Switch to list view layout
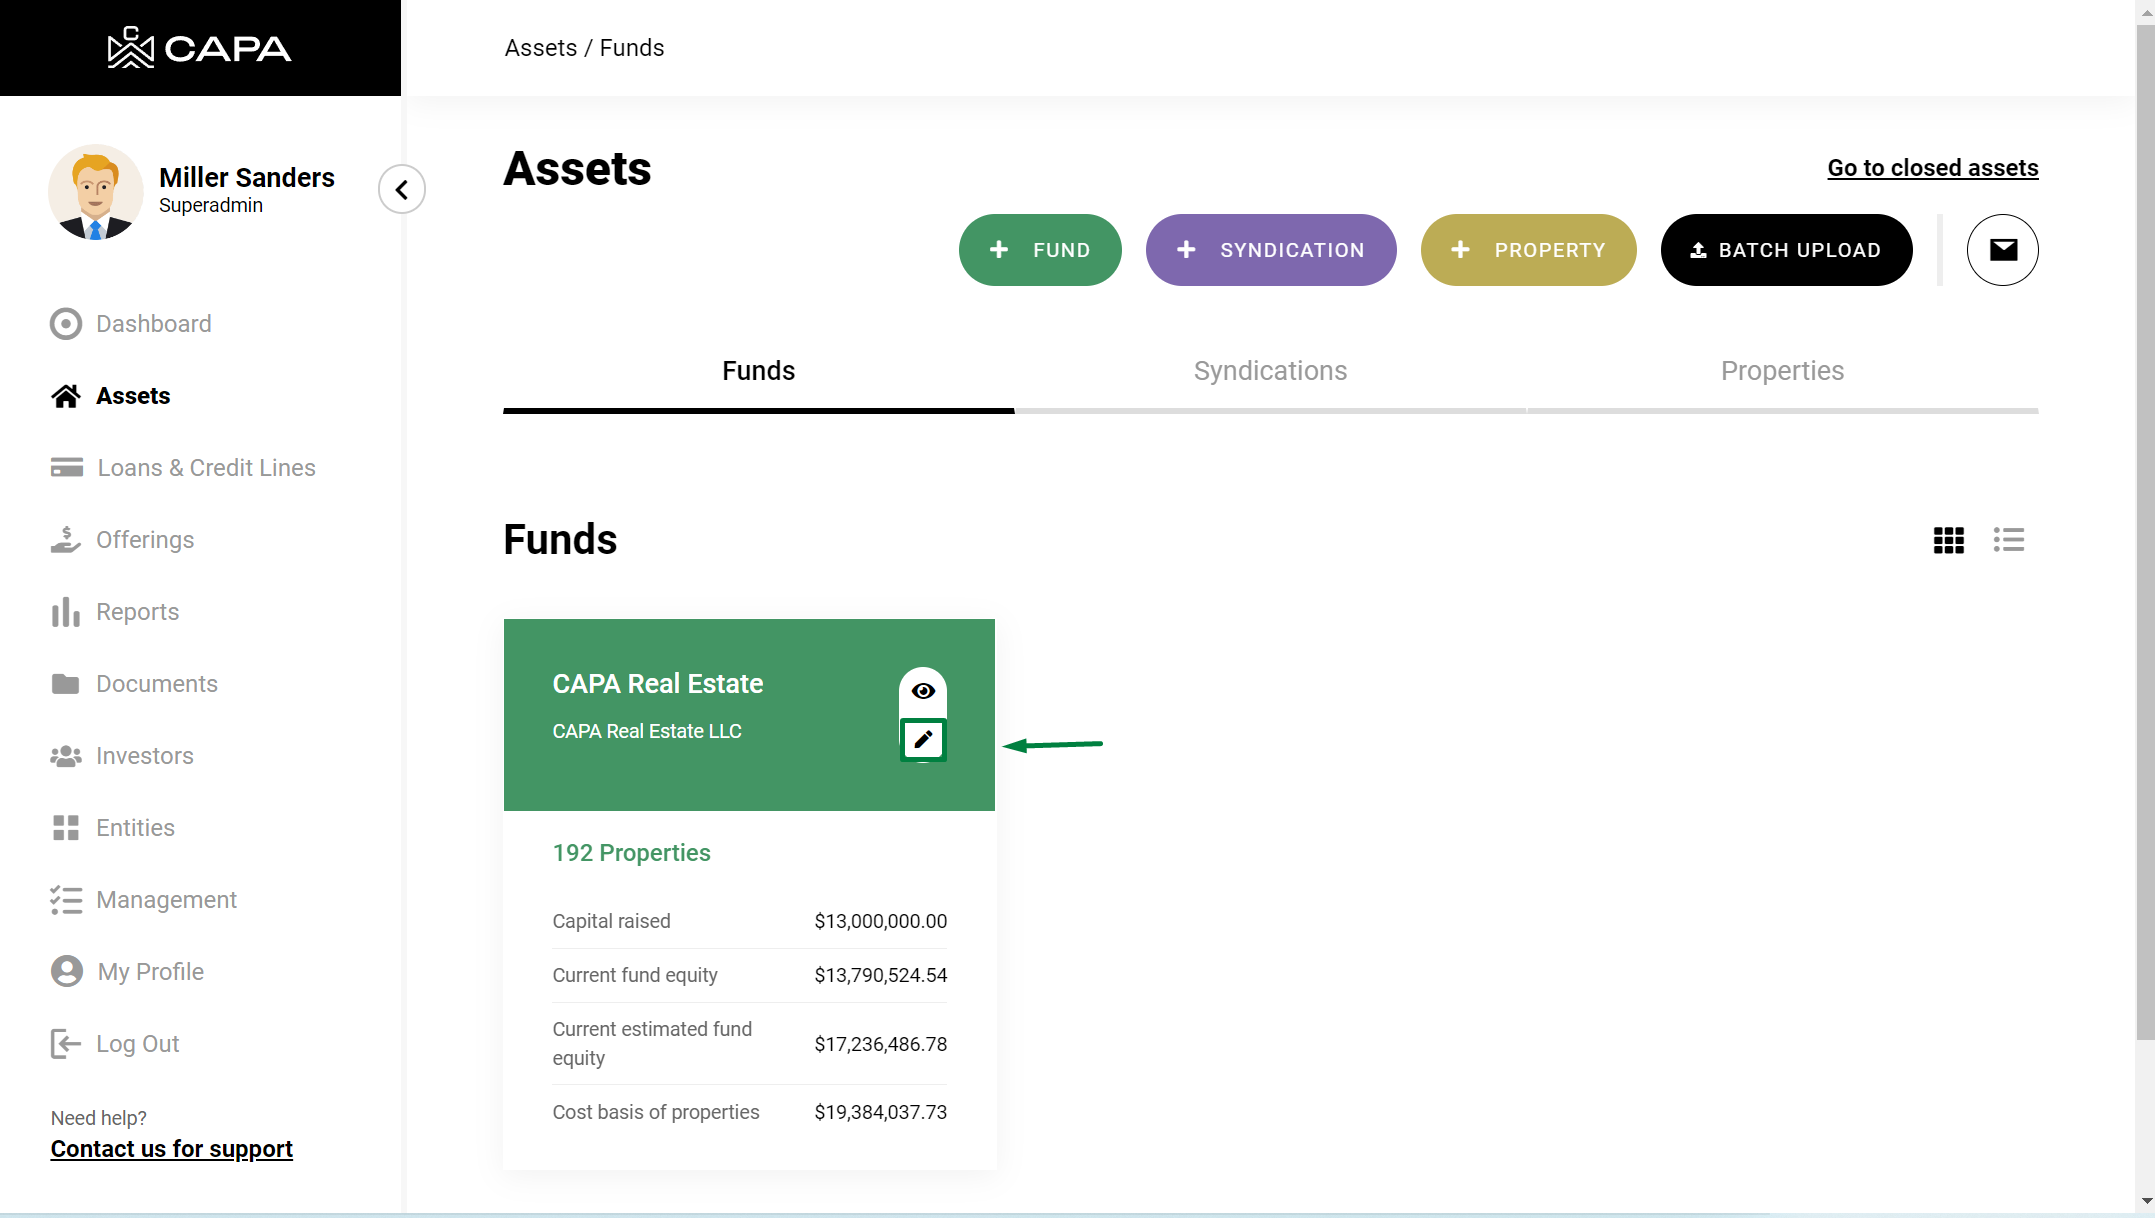This screenshot has width=2155, height=1218. pyautogui.click(x=2008, y=540)
